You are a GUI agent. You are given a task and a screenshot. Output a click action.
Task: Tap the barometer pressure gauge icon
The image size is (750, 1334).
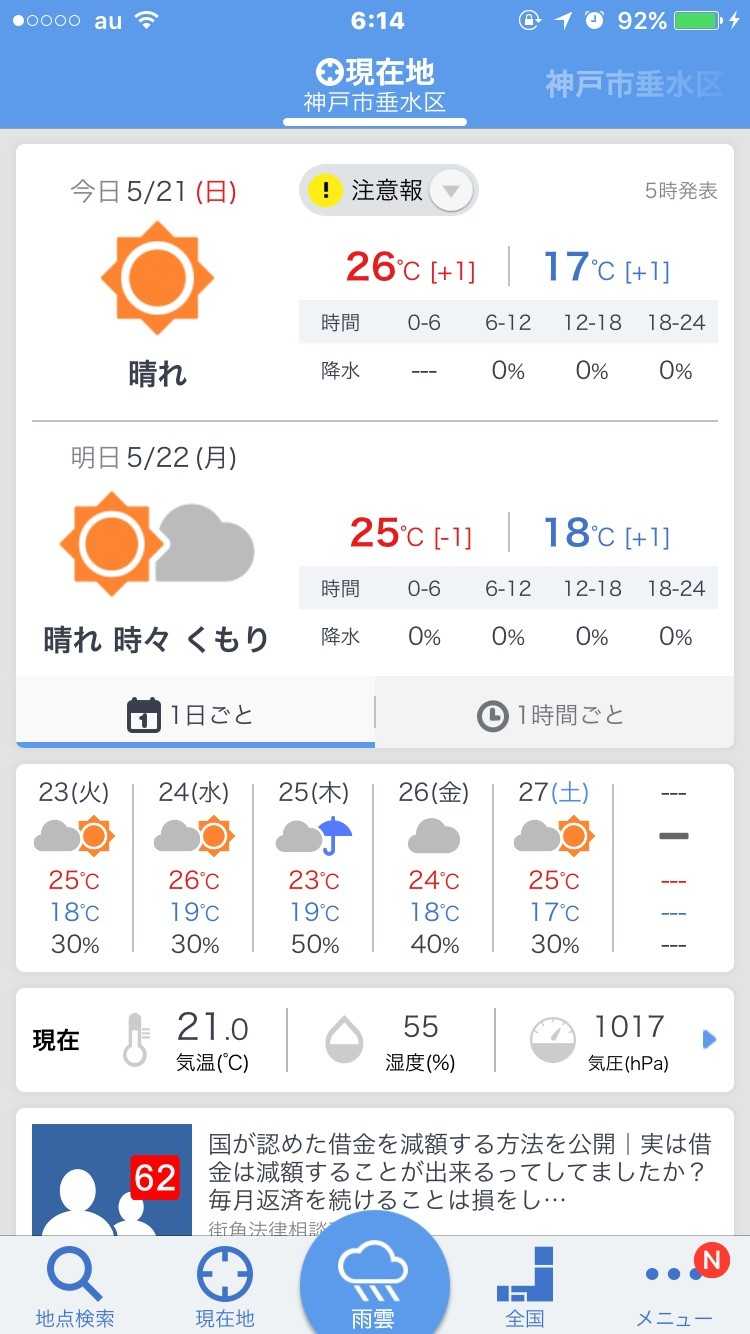pos(552,1040)
